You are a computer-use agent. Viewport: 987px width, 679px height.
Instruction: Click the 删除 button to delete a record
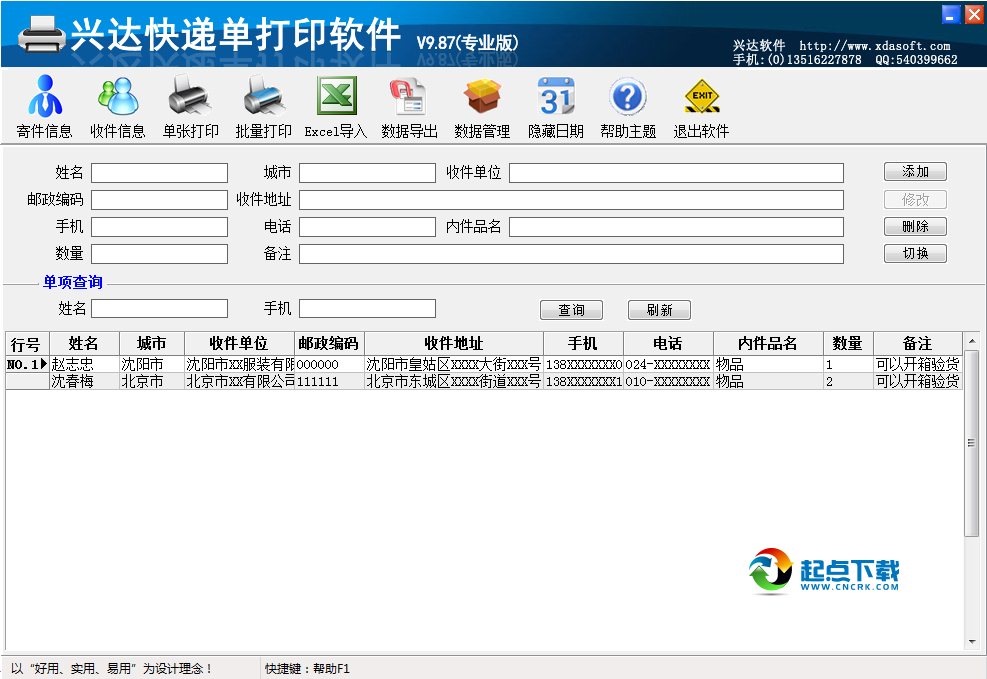[914, 226]
